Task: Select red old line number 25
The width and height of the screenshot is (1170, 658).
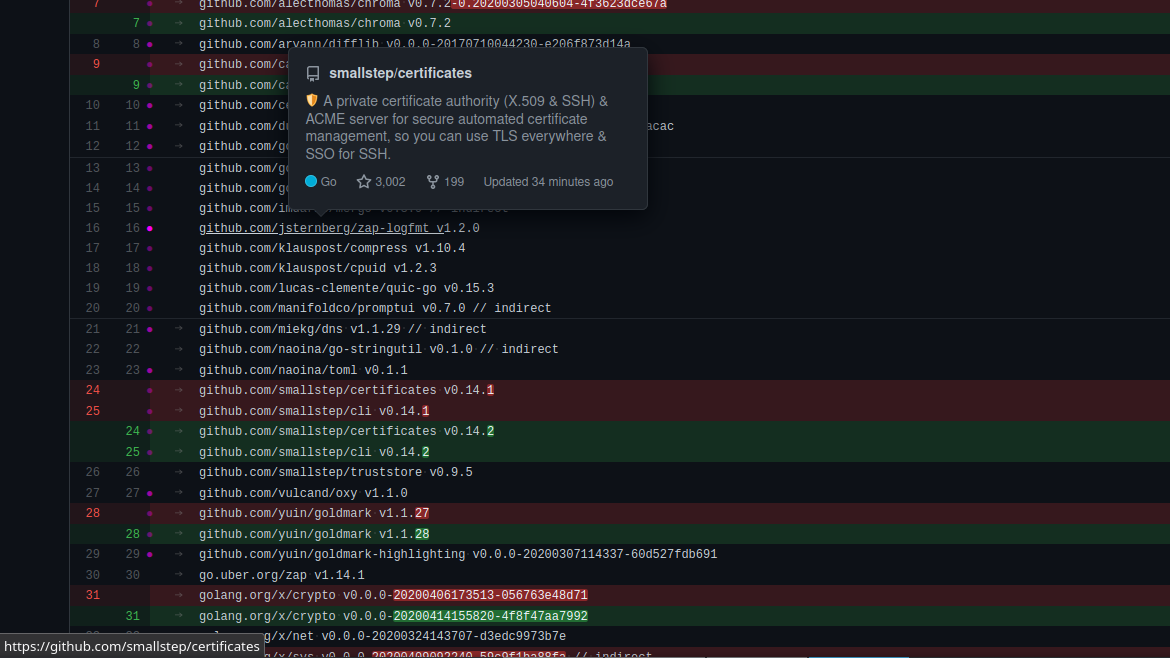Action: pyautogui.click(x=93, y=411)
